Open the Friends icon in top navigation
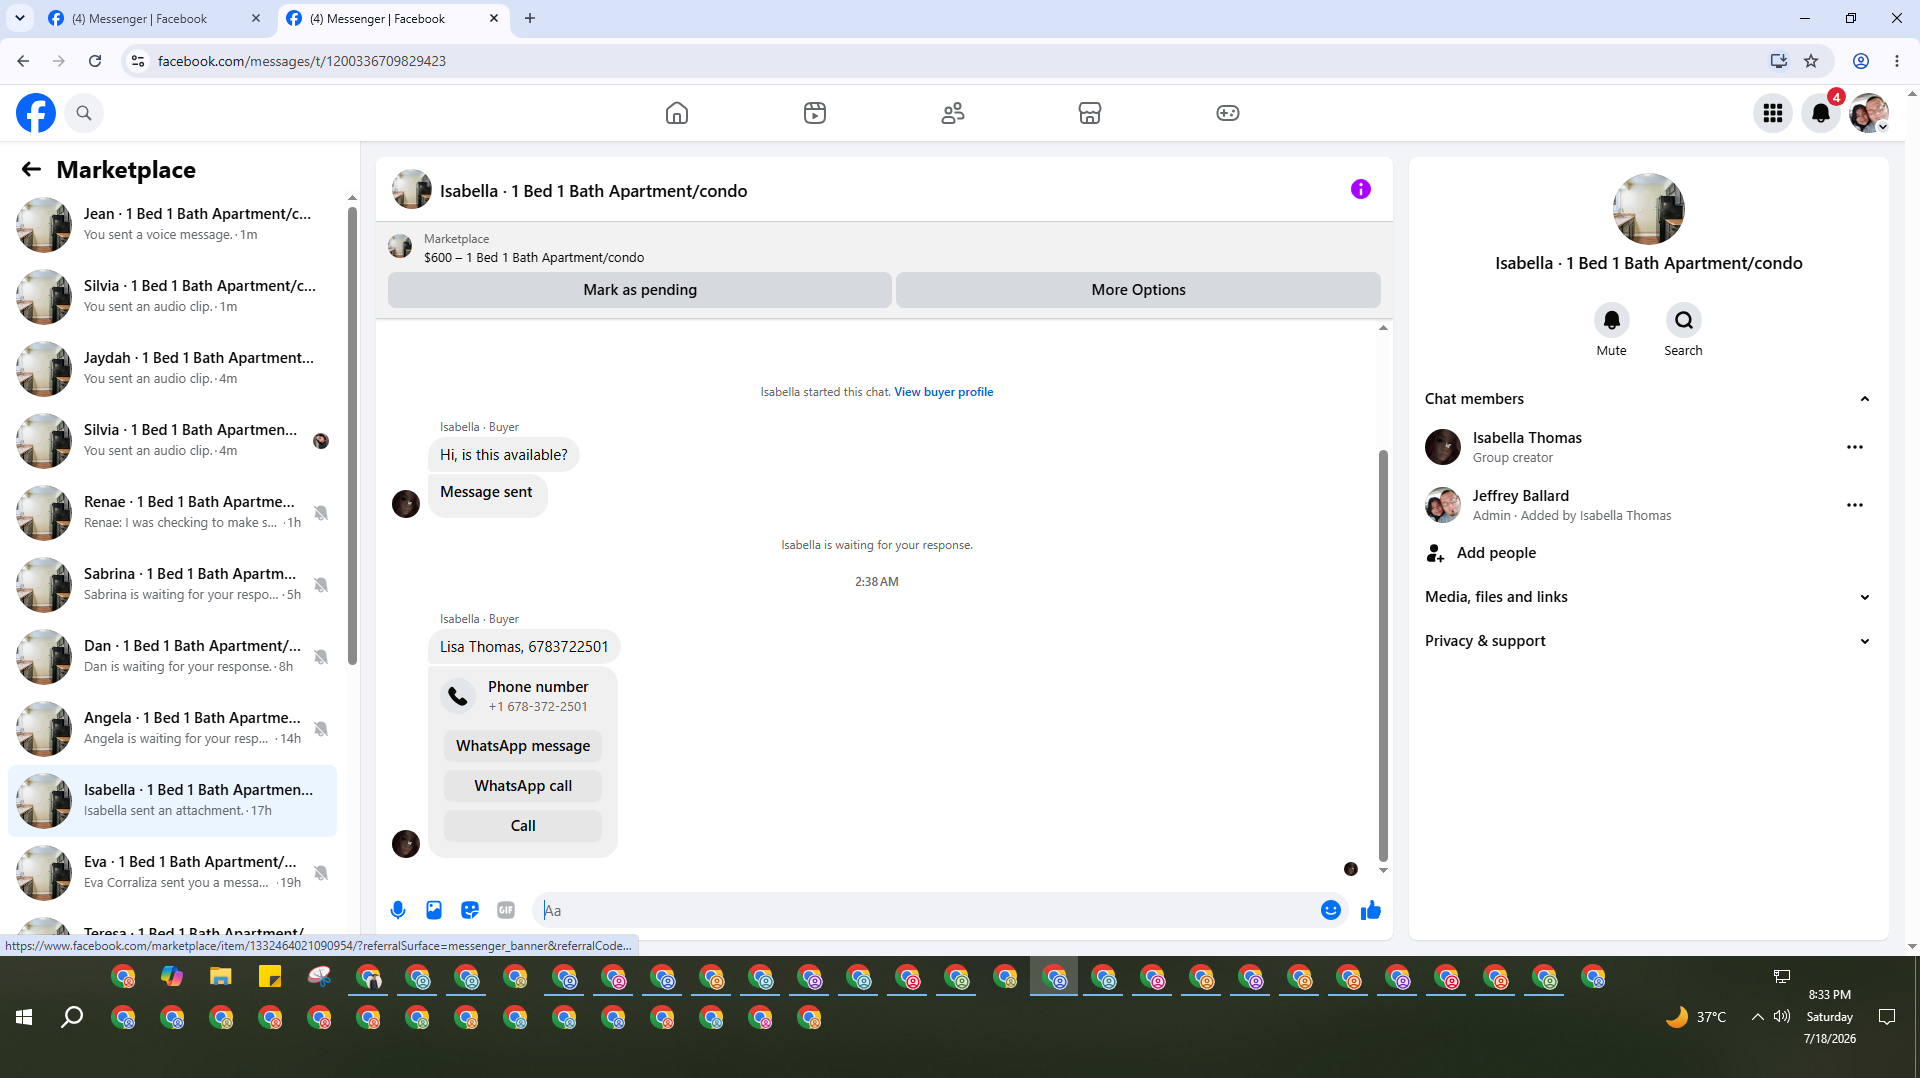Screen dimensions: 1920x1078 953,113
